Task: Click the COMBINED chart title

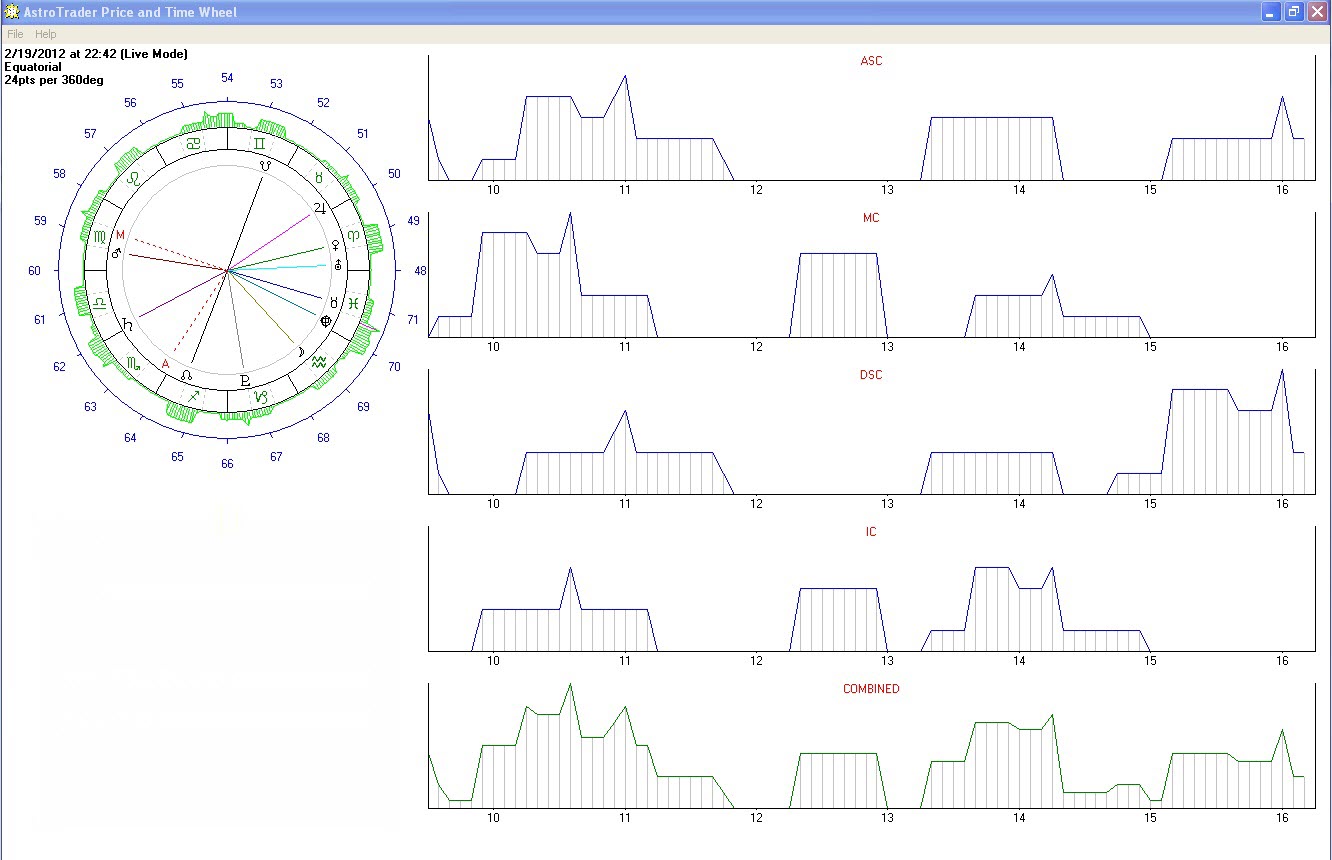Action: (x=870, y=689)
